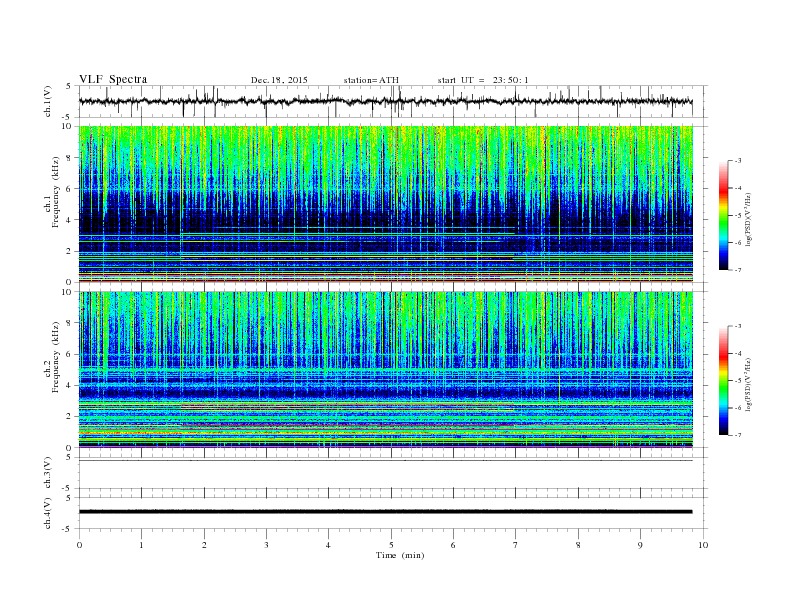Viewport: 792px width, 612px height.
Task: Click the "9" tick on the time axis
Action: click(x=640, y=545)
